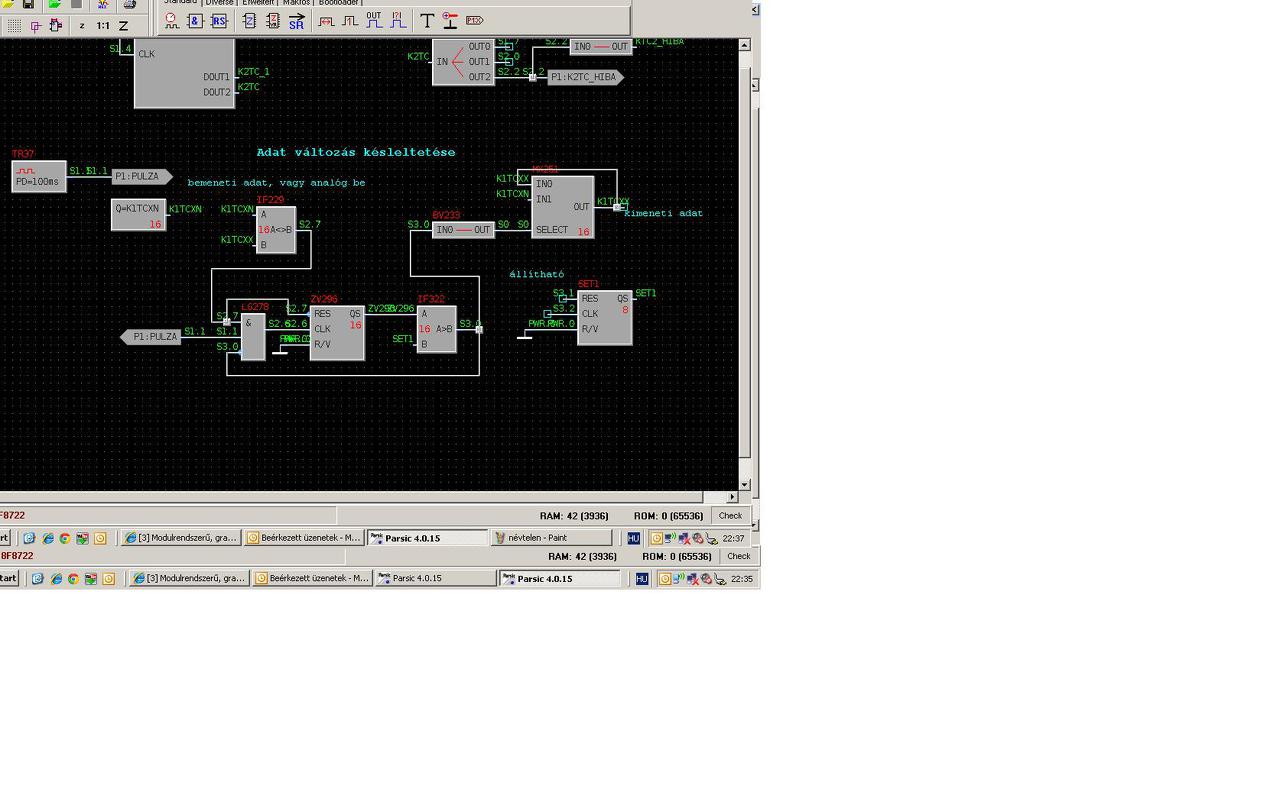This screenshot has width=1280, height=808.
Task: Click the 'állítható' label
Action: 537,274
